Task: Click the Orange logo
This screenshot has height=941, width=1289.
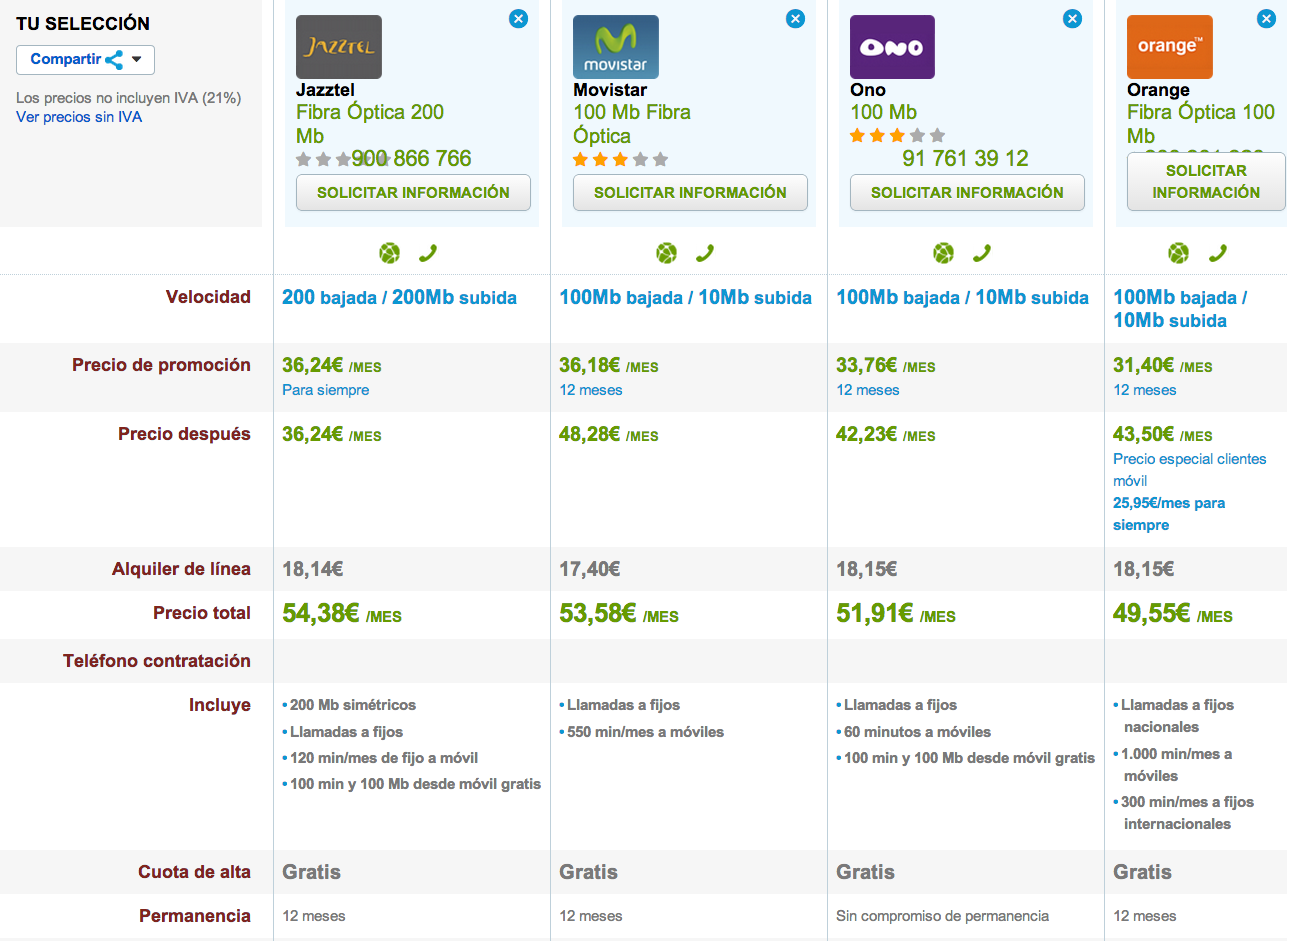Action: 1170,47
